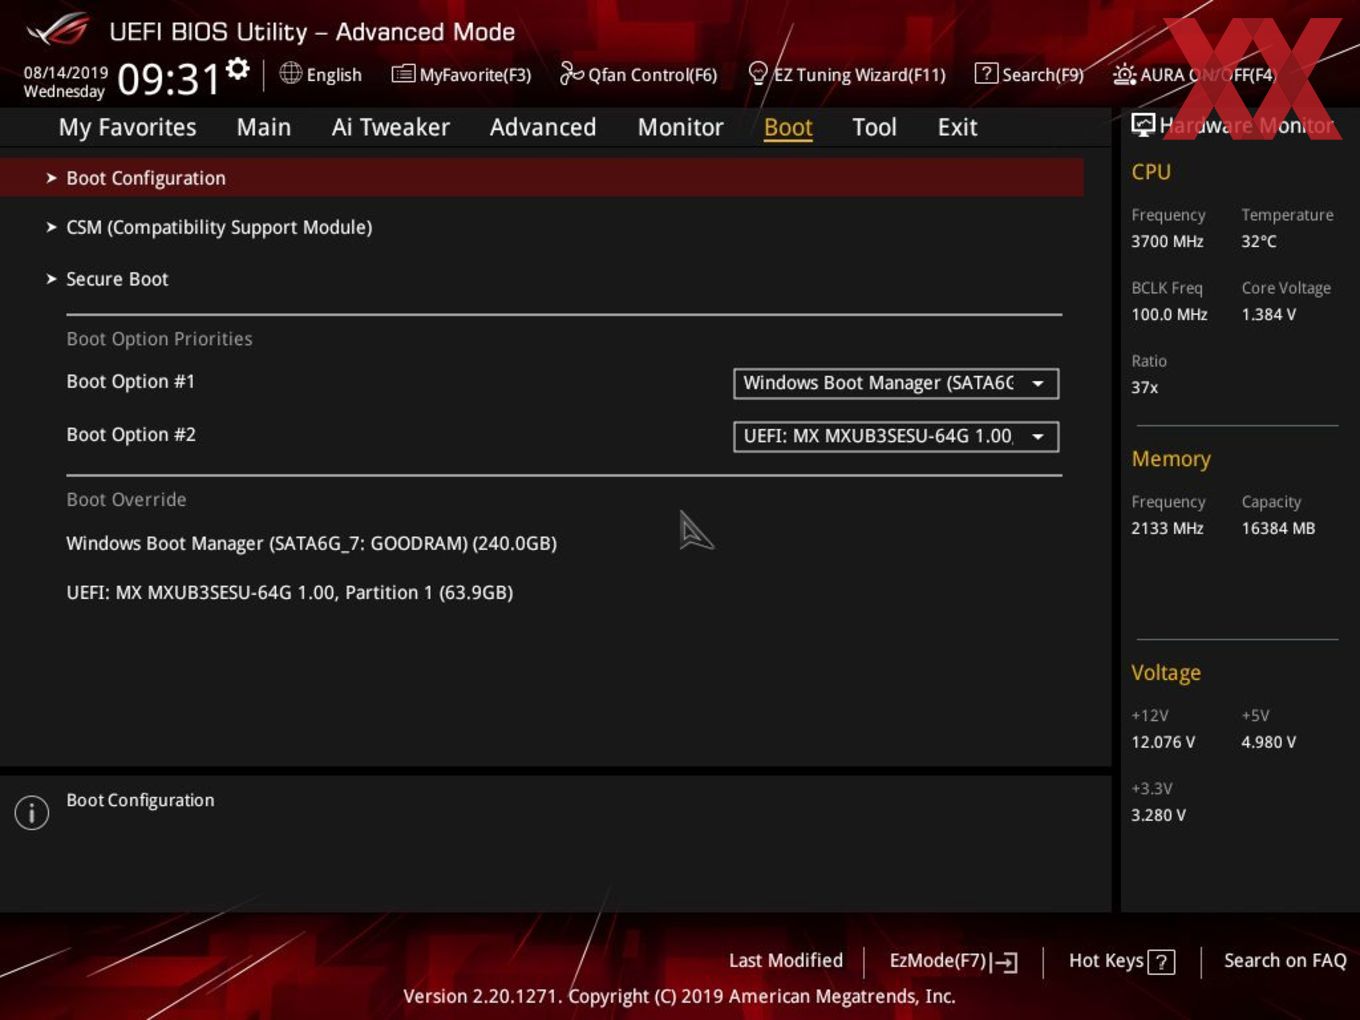
Task: Click the globe language icon
Action: click(x=290, y=73)
